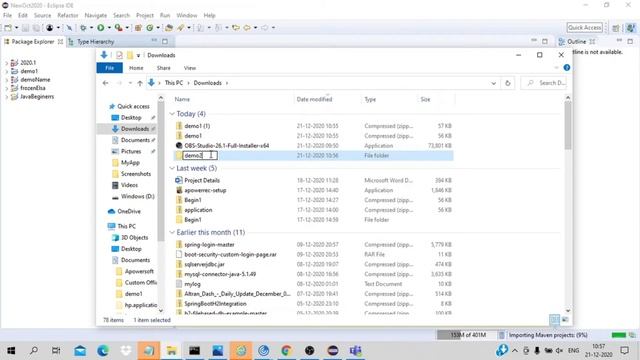Open the Explorer Home ribbon tab
Screen dimensions: 640x360
(136, 68)
